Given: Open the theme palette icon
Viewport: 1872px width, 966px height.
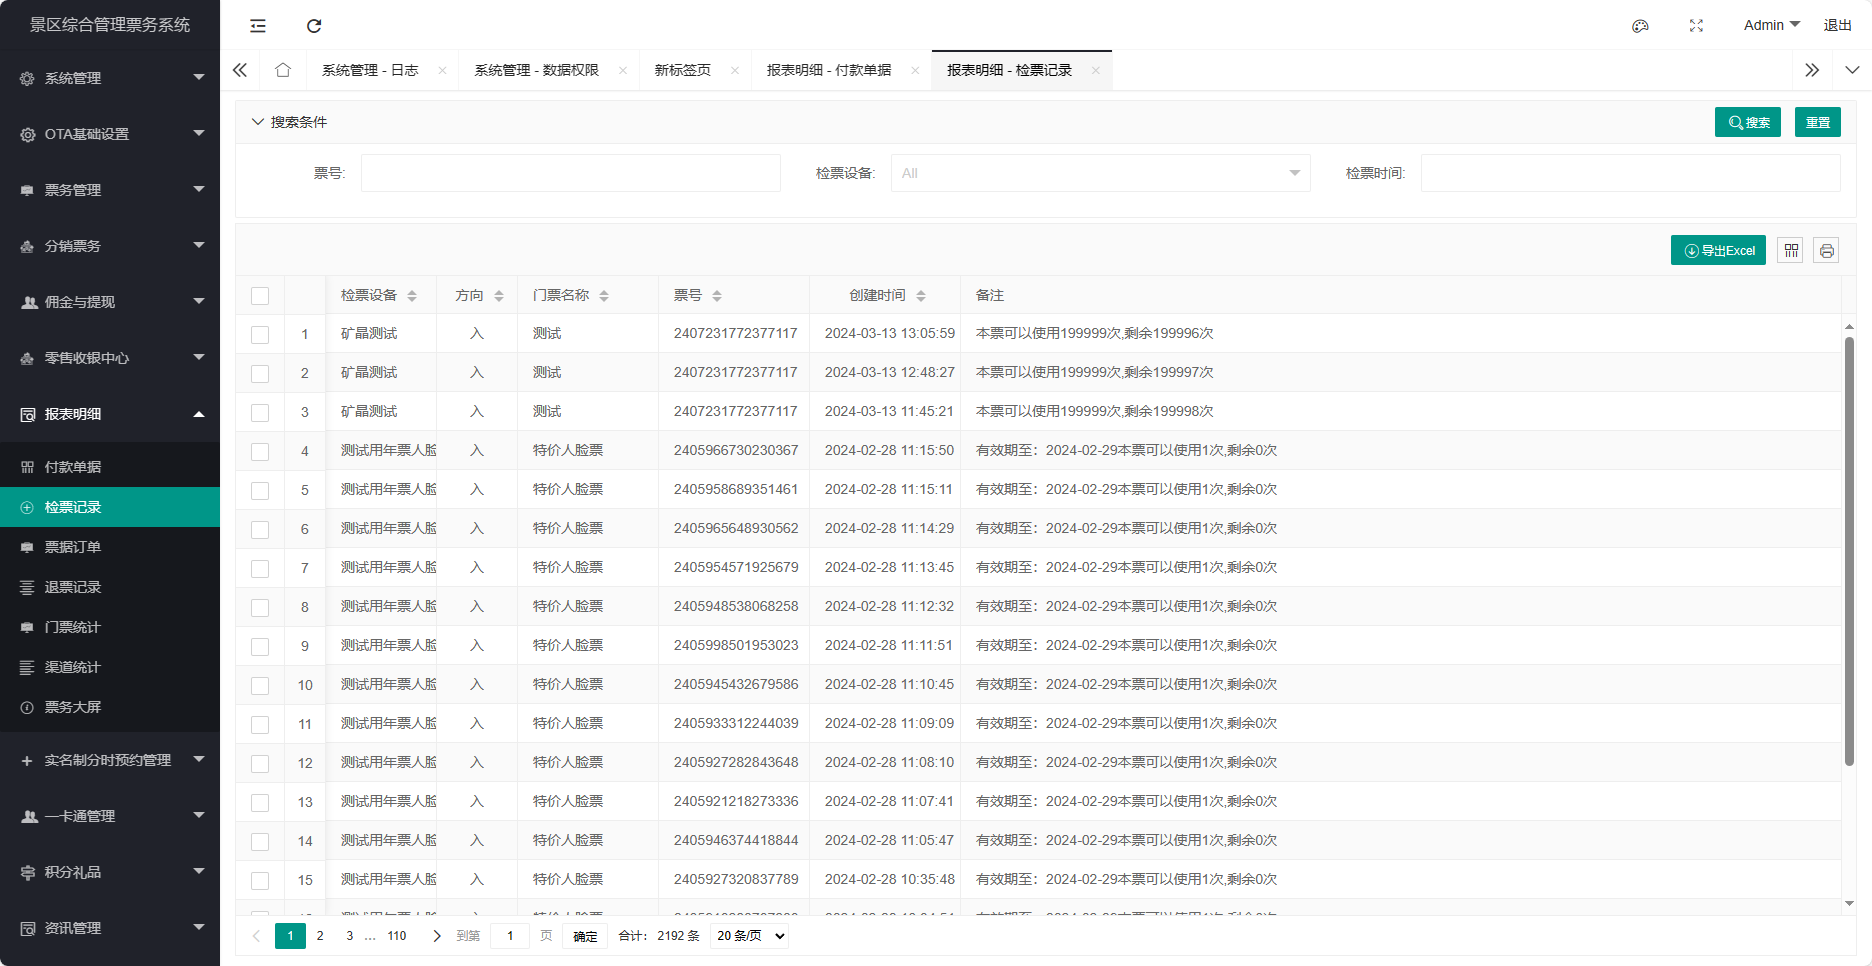Looking at the screenshot, I should [1640, 26].
